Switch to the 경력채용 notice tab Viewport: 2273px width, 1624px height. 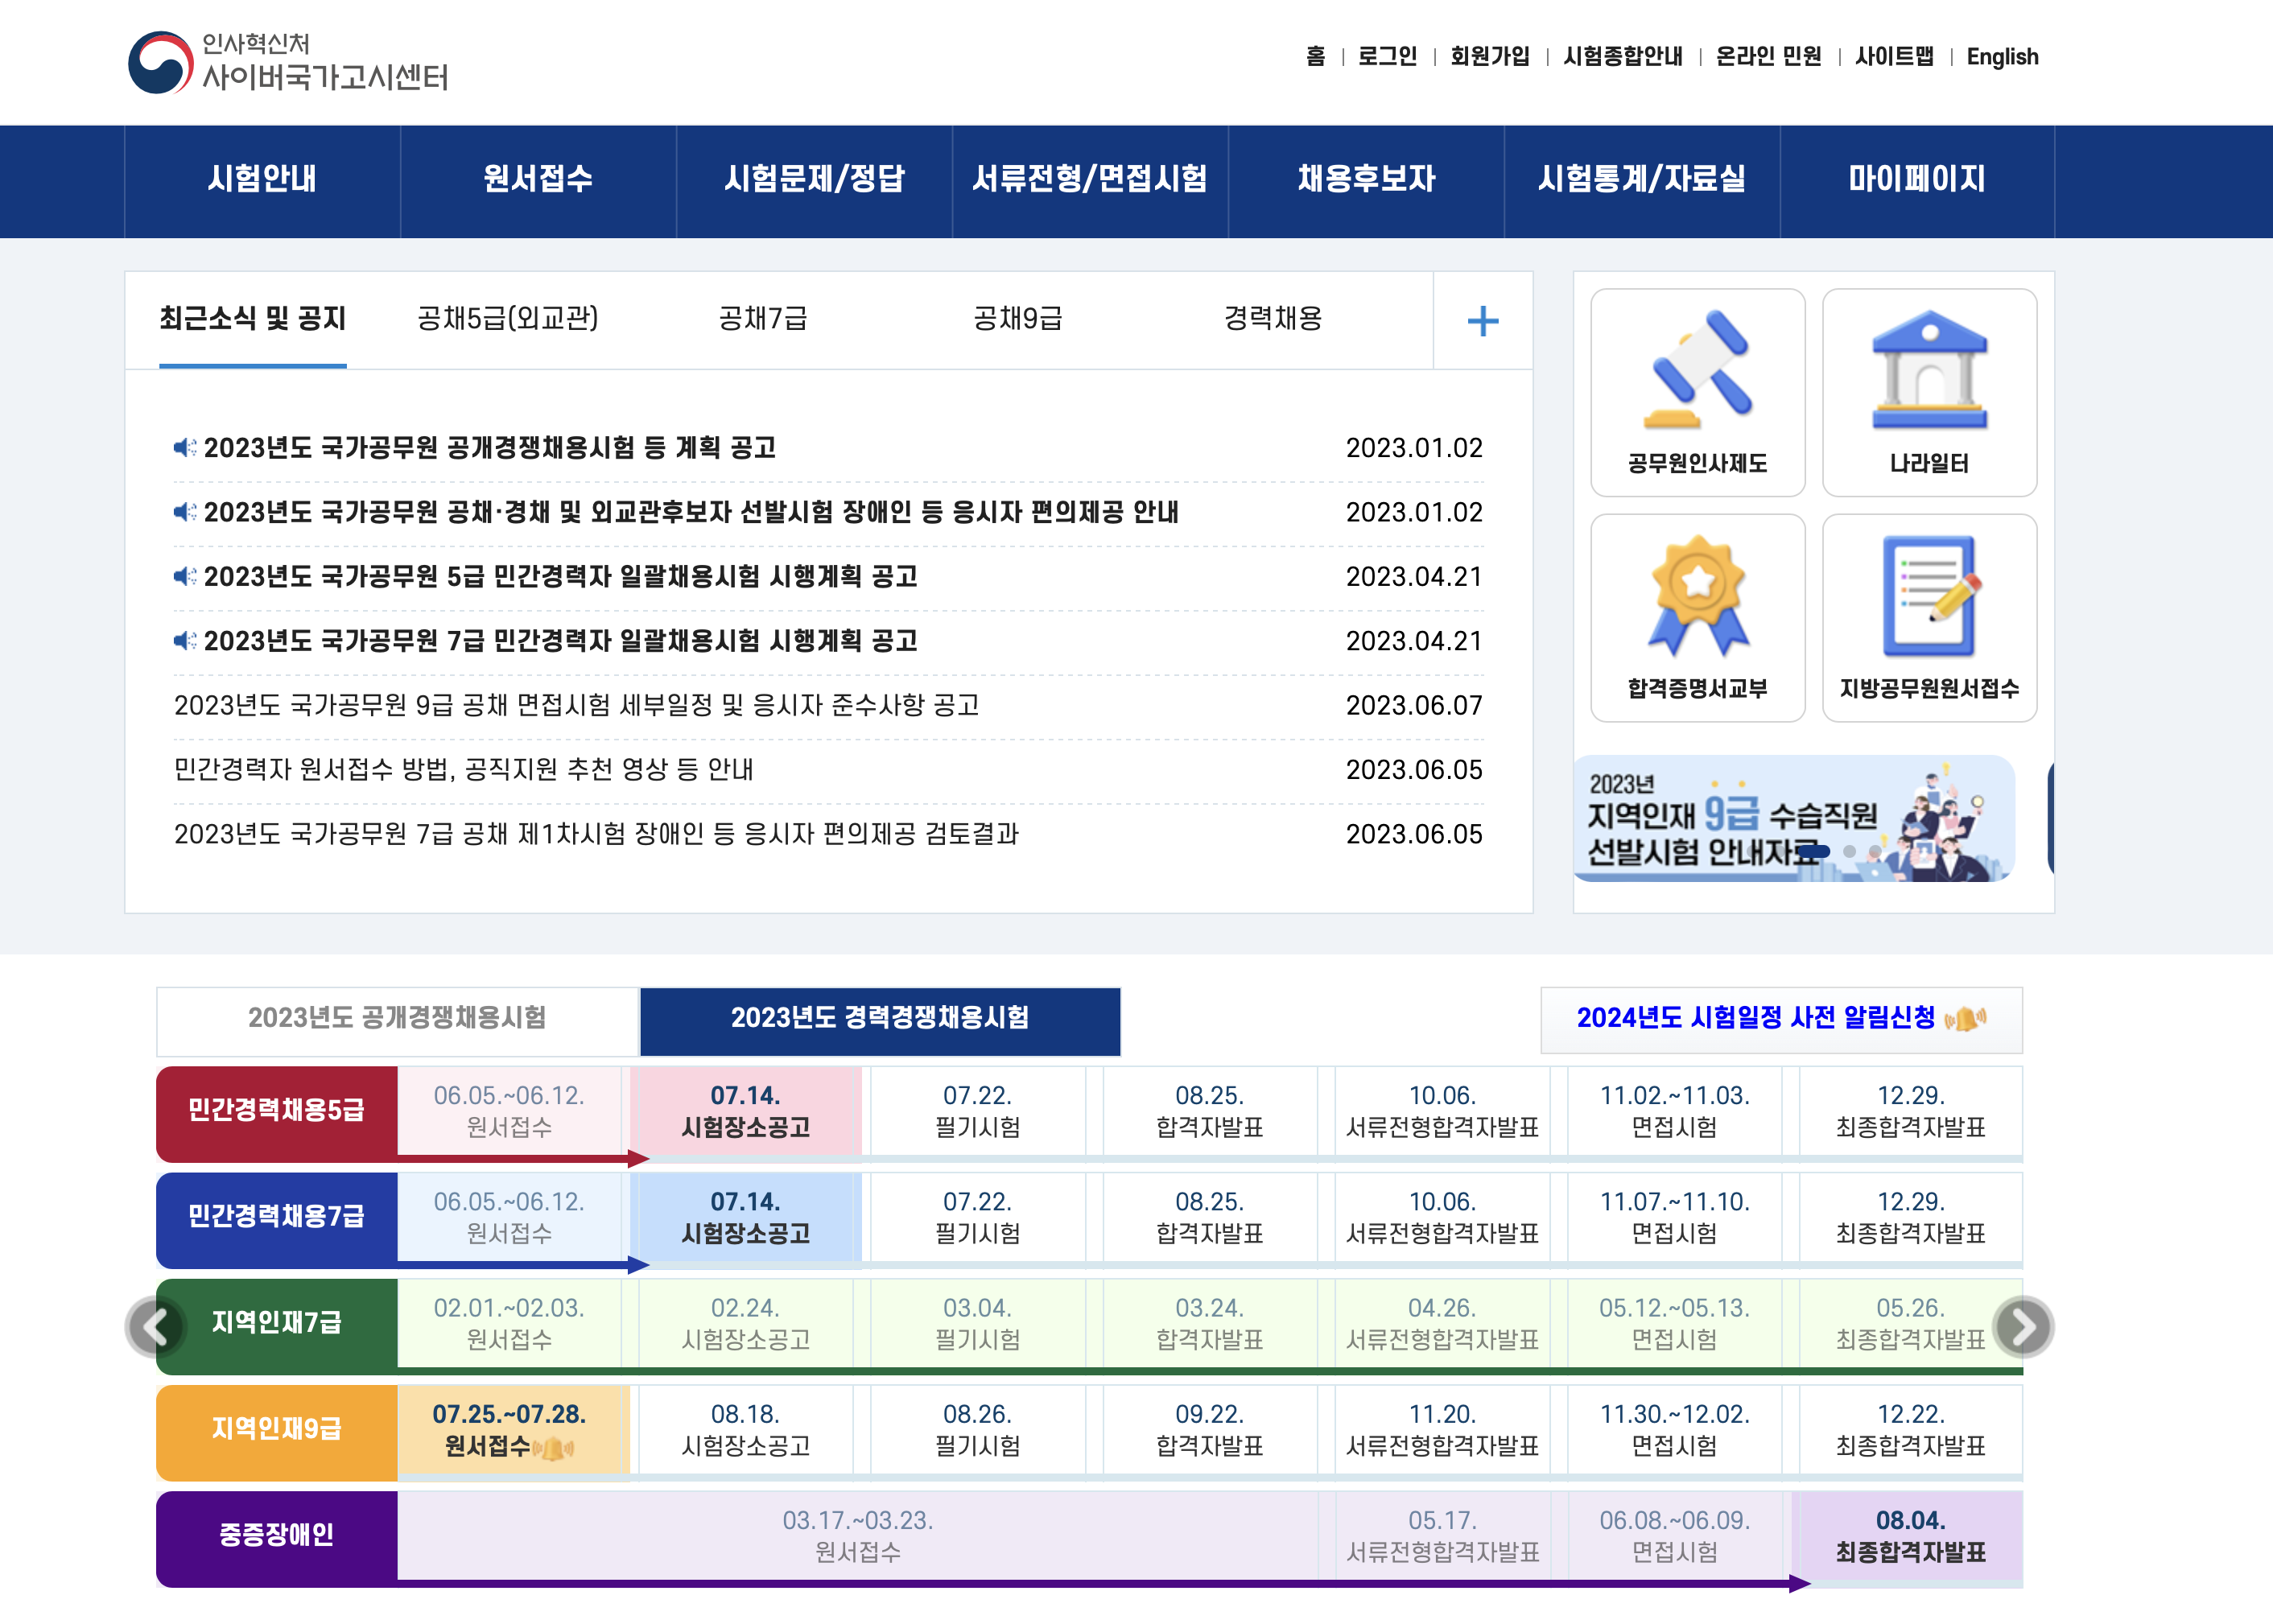(1272, 319)
